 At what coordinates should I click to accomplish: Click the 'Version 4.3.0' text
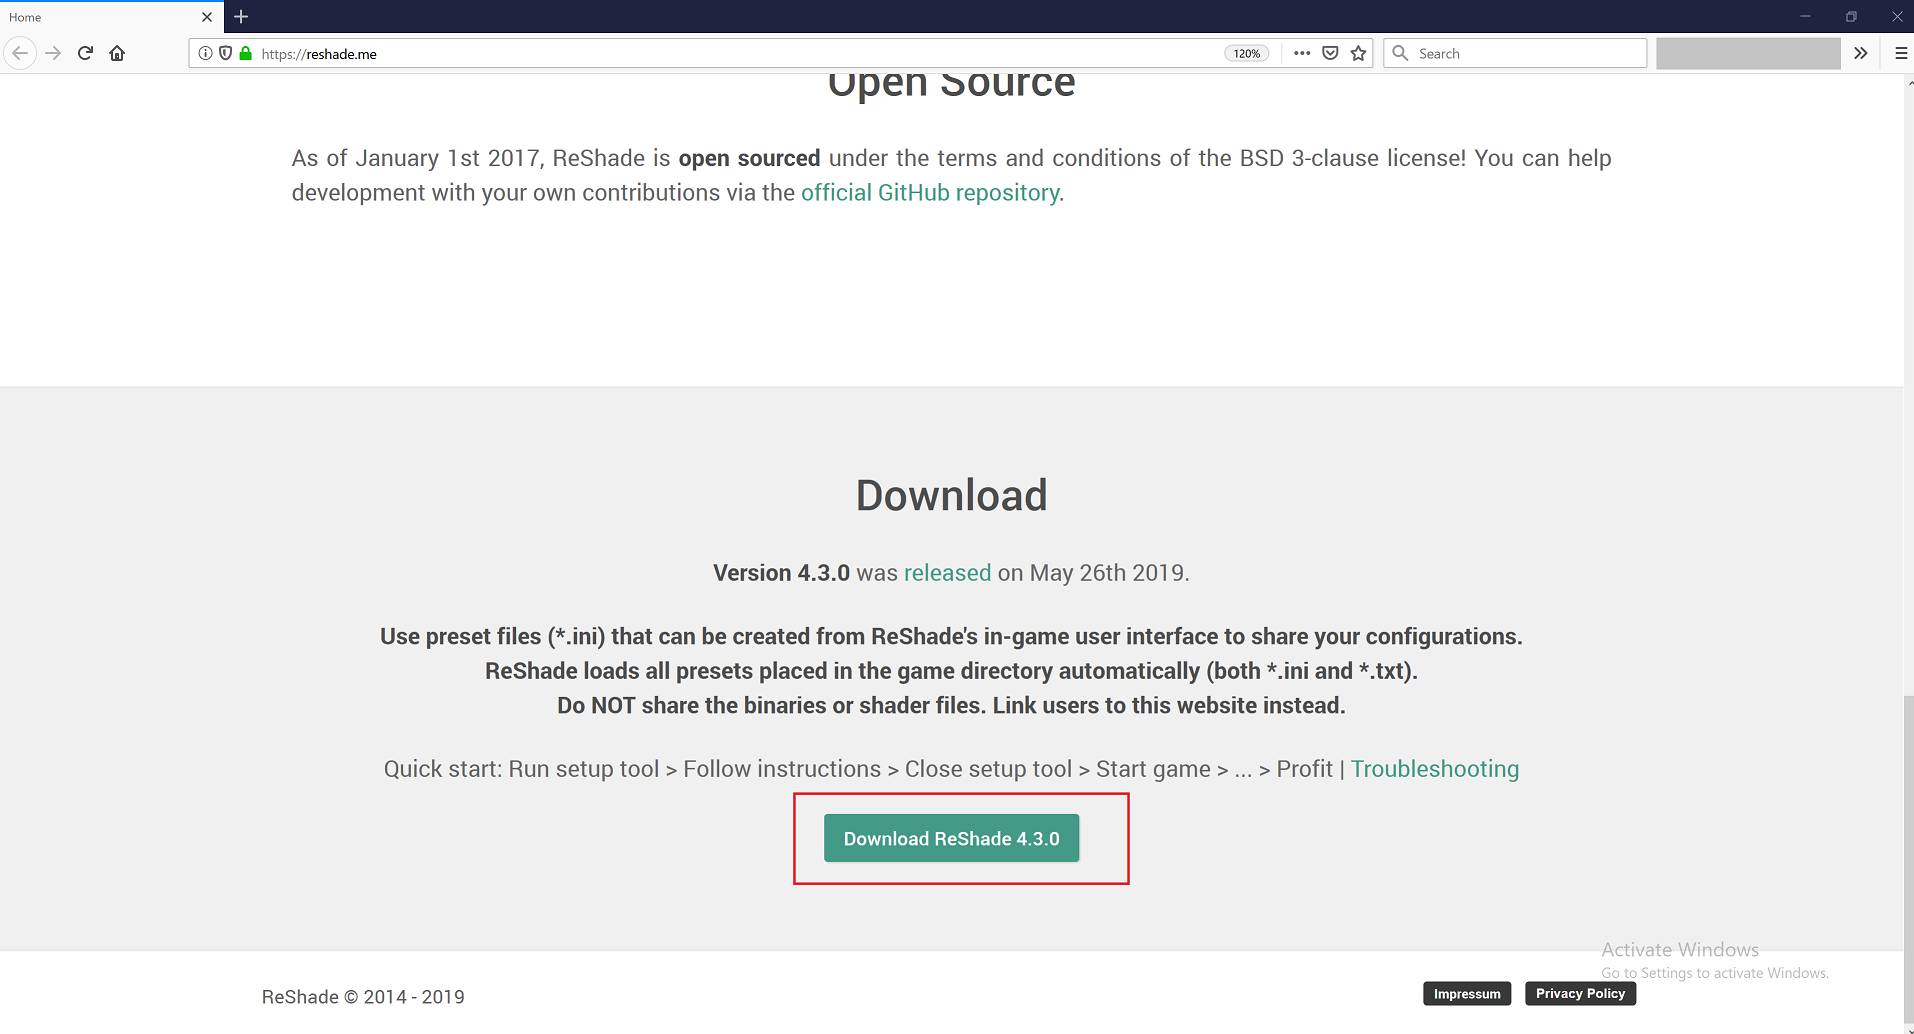781,573
